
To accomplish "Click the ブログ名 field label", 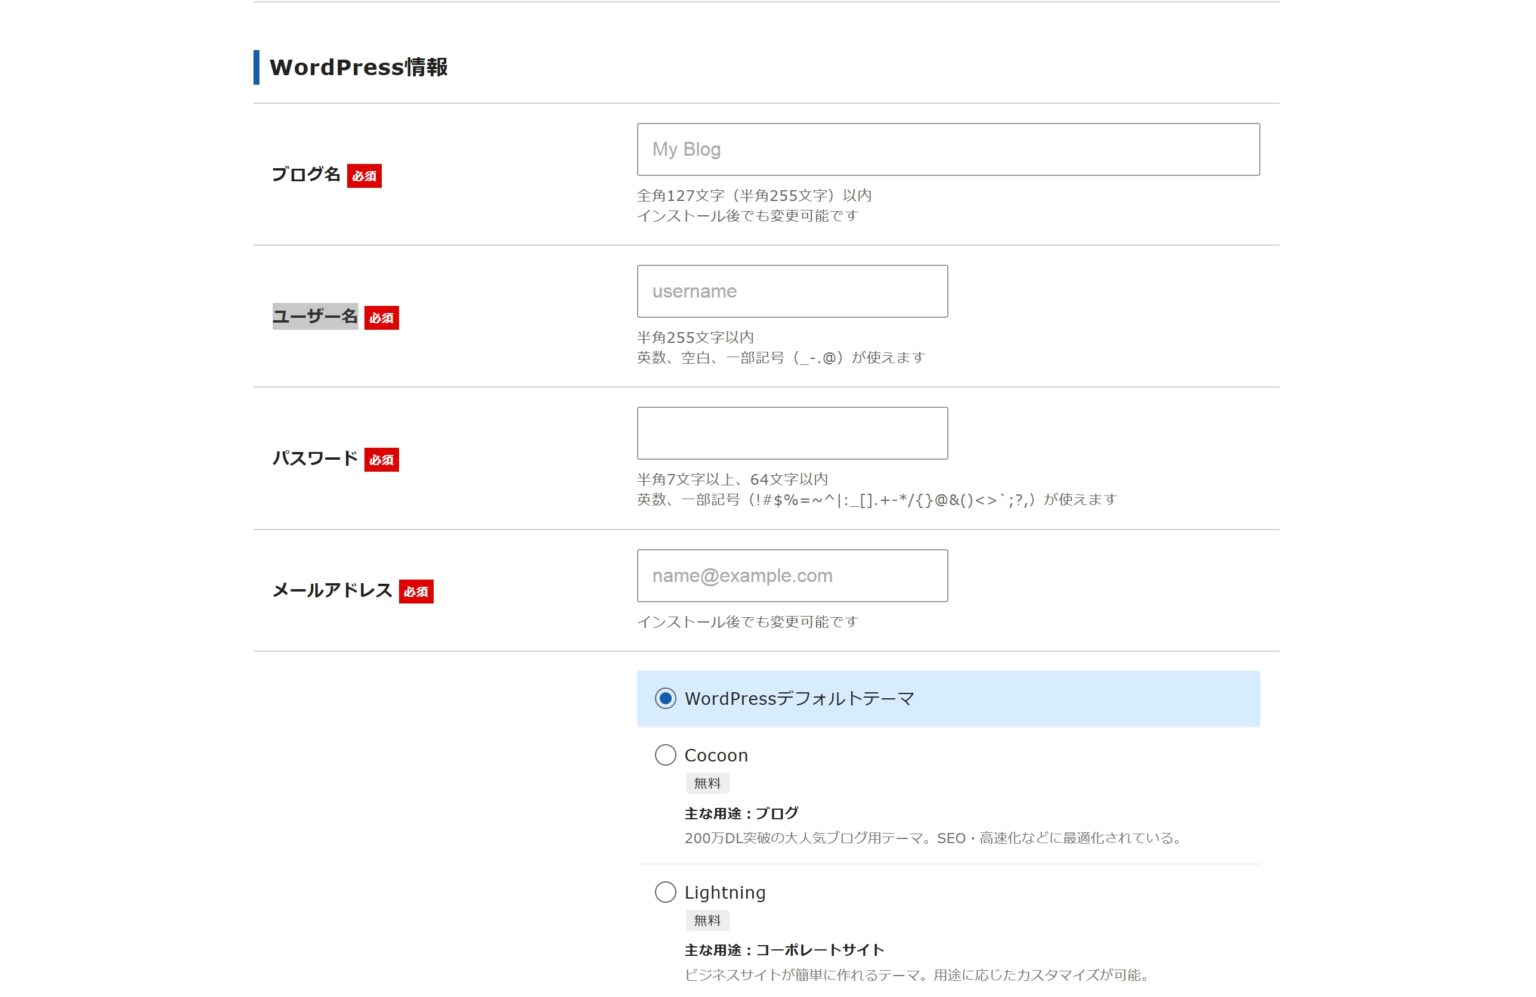I will 306,175.
